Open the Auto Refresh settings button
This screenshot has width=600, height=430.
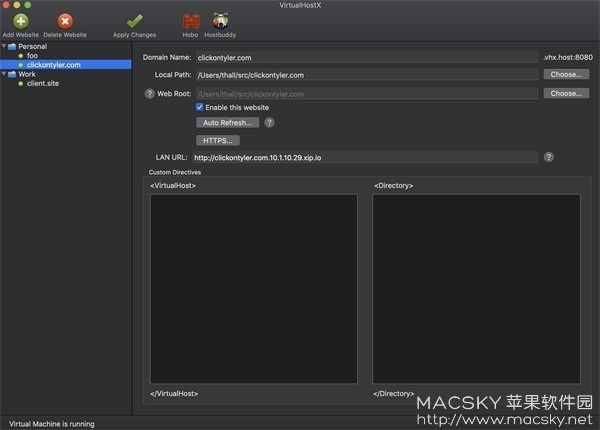(228, 122)
